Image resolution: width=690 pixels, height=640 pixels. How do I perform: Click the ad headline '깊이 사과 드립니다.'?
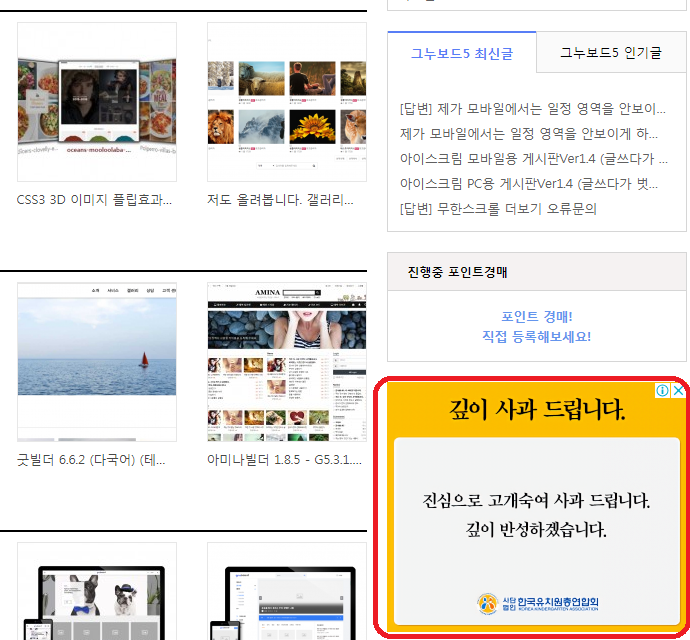pos(536,410)
